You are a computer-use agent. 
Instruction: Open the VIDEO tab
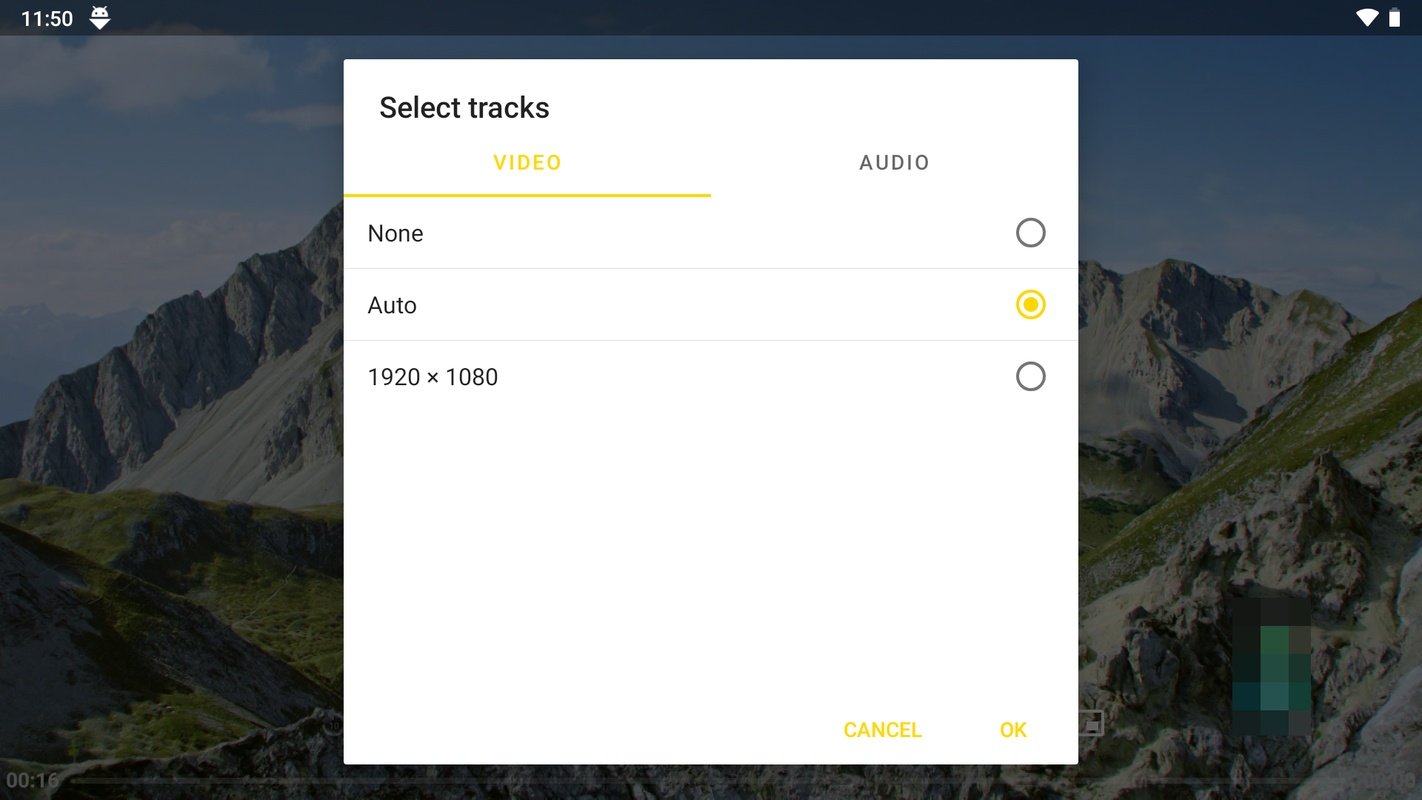tap(527, 163)
